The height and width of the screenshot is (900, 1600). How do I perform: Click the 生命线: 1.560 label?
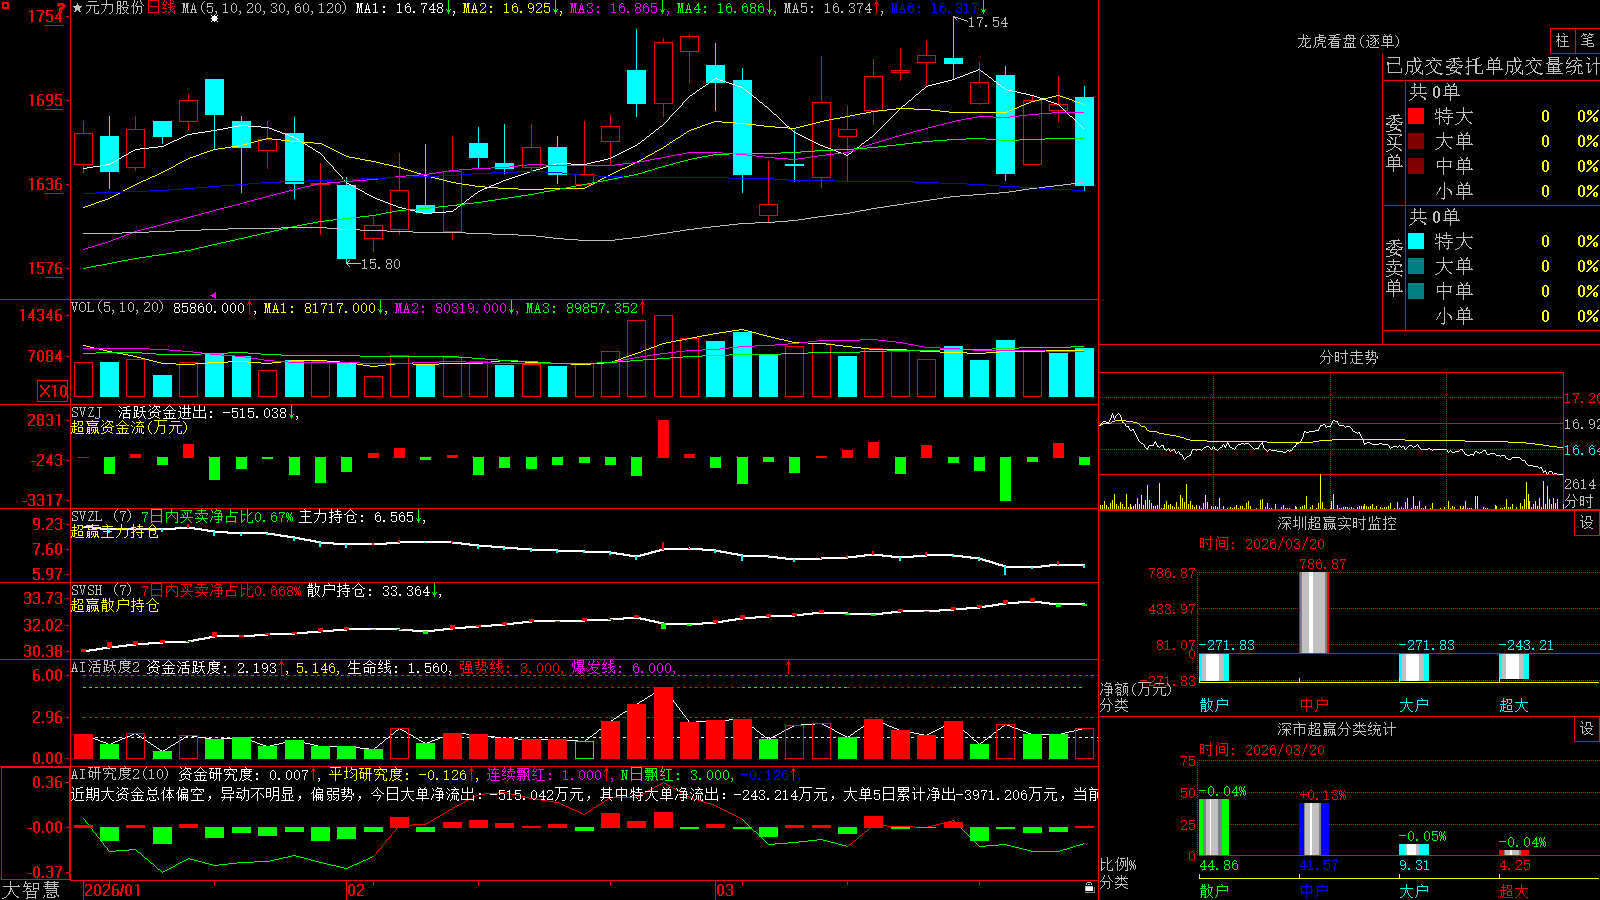[398, 667]
